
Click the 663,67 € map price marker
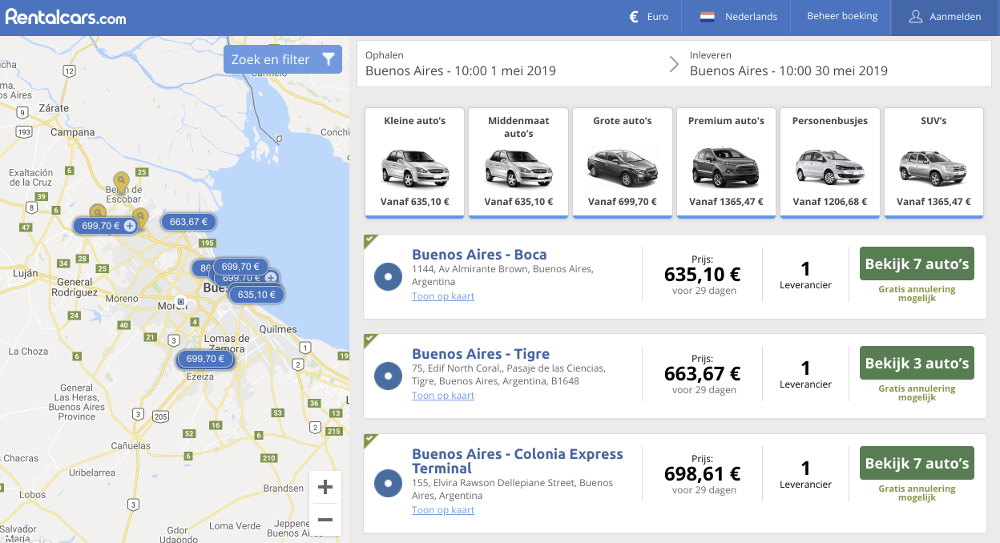[x=188, y=222]
